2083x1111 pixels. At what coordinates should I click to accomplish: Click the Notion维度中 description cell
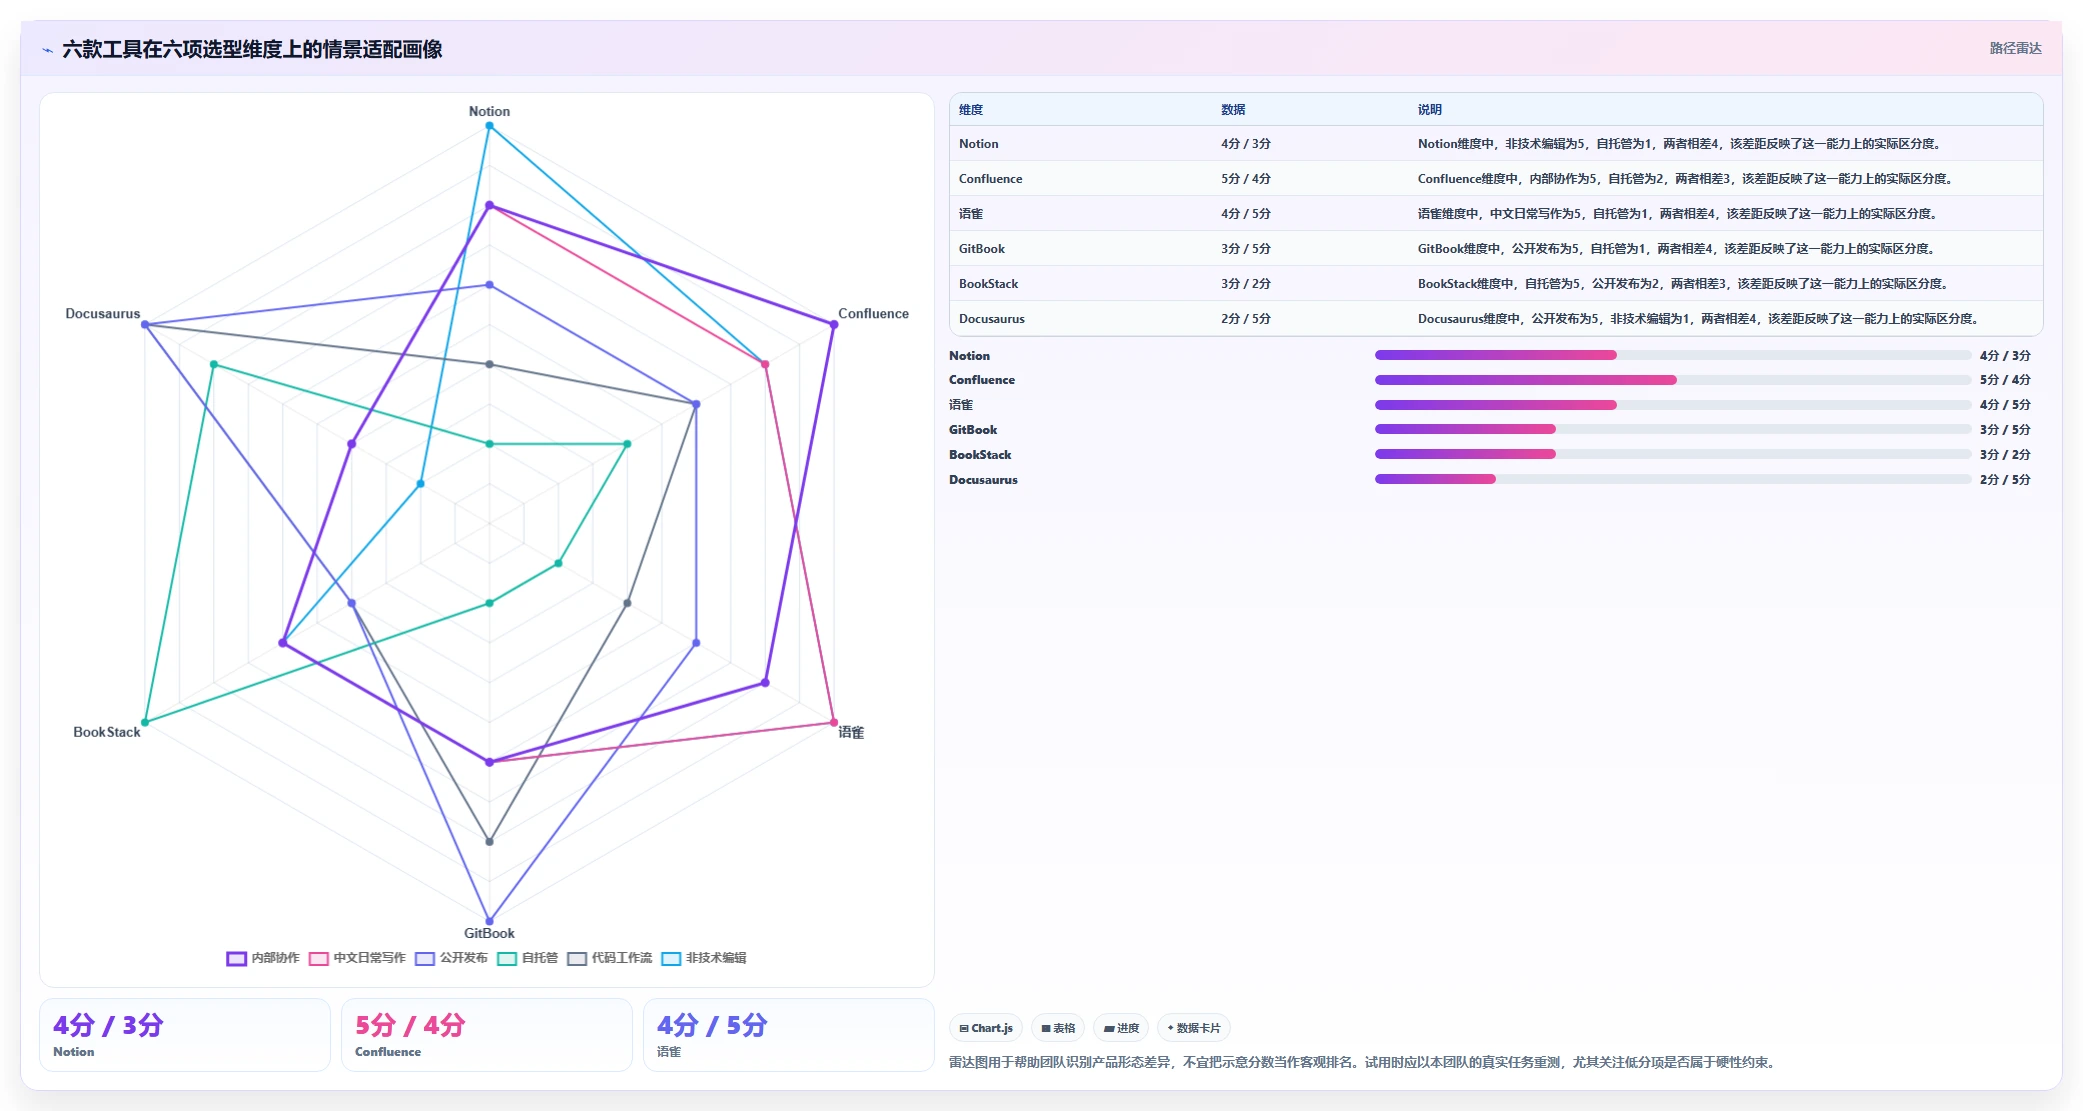1681,144
